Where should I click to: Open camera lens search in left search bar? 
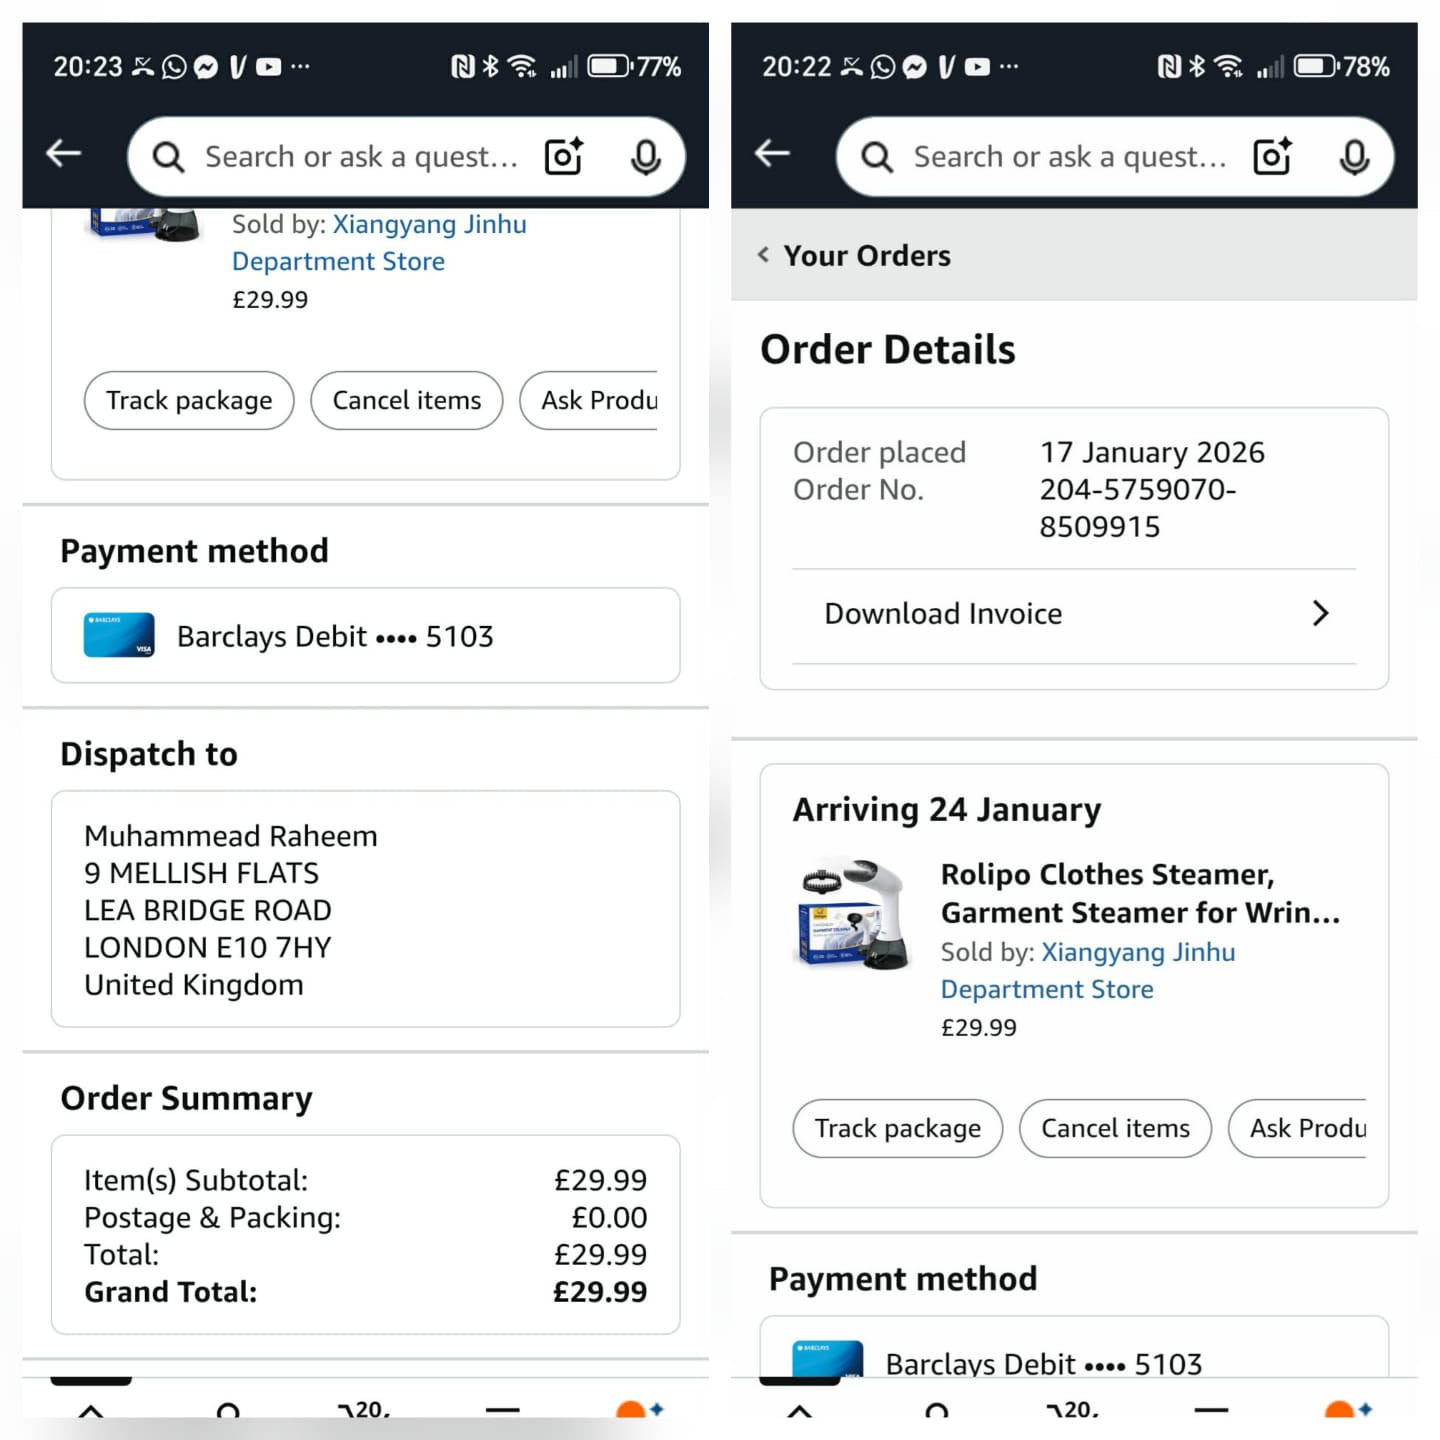tap(564, 156)
